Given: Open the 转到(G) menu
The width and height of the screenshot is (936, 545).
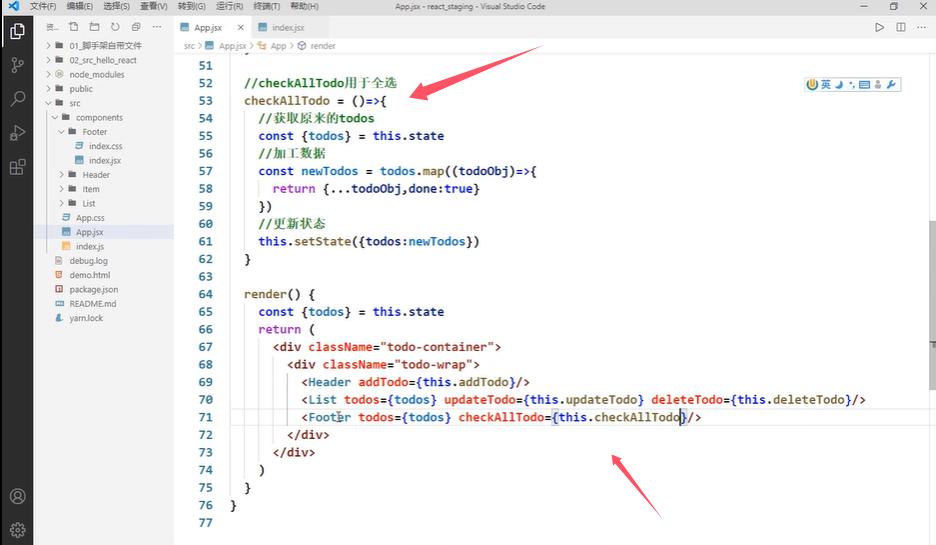Looking at the screenshot, I should click(x=192, y=6).
